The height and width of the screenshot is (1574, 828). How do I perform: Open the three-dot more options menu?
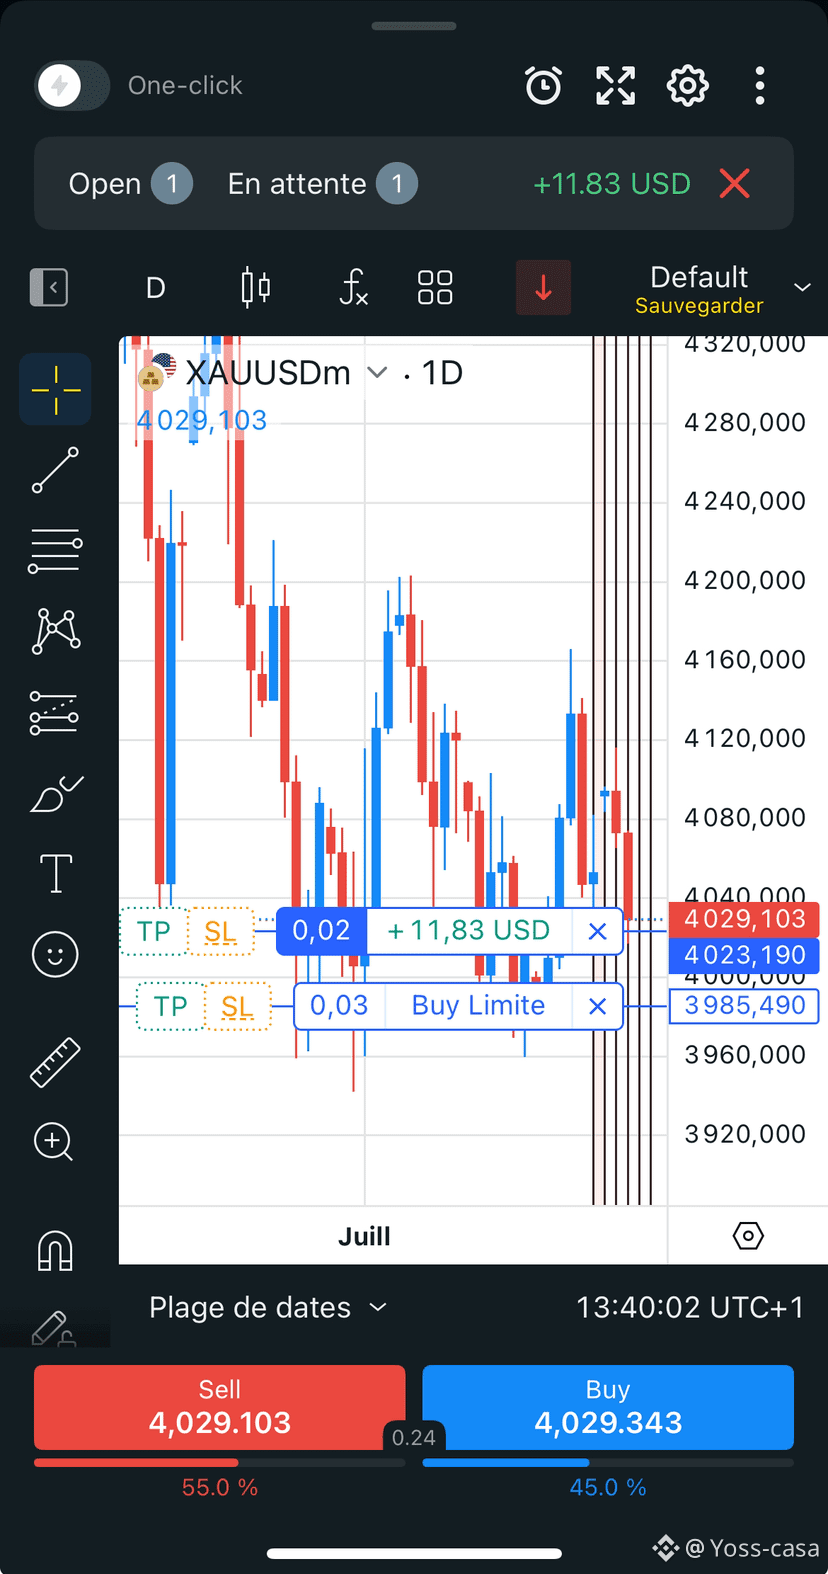760,86
